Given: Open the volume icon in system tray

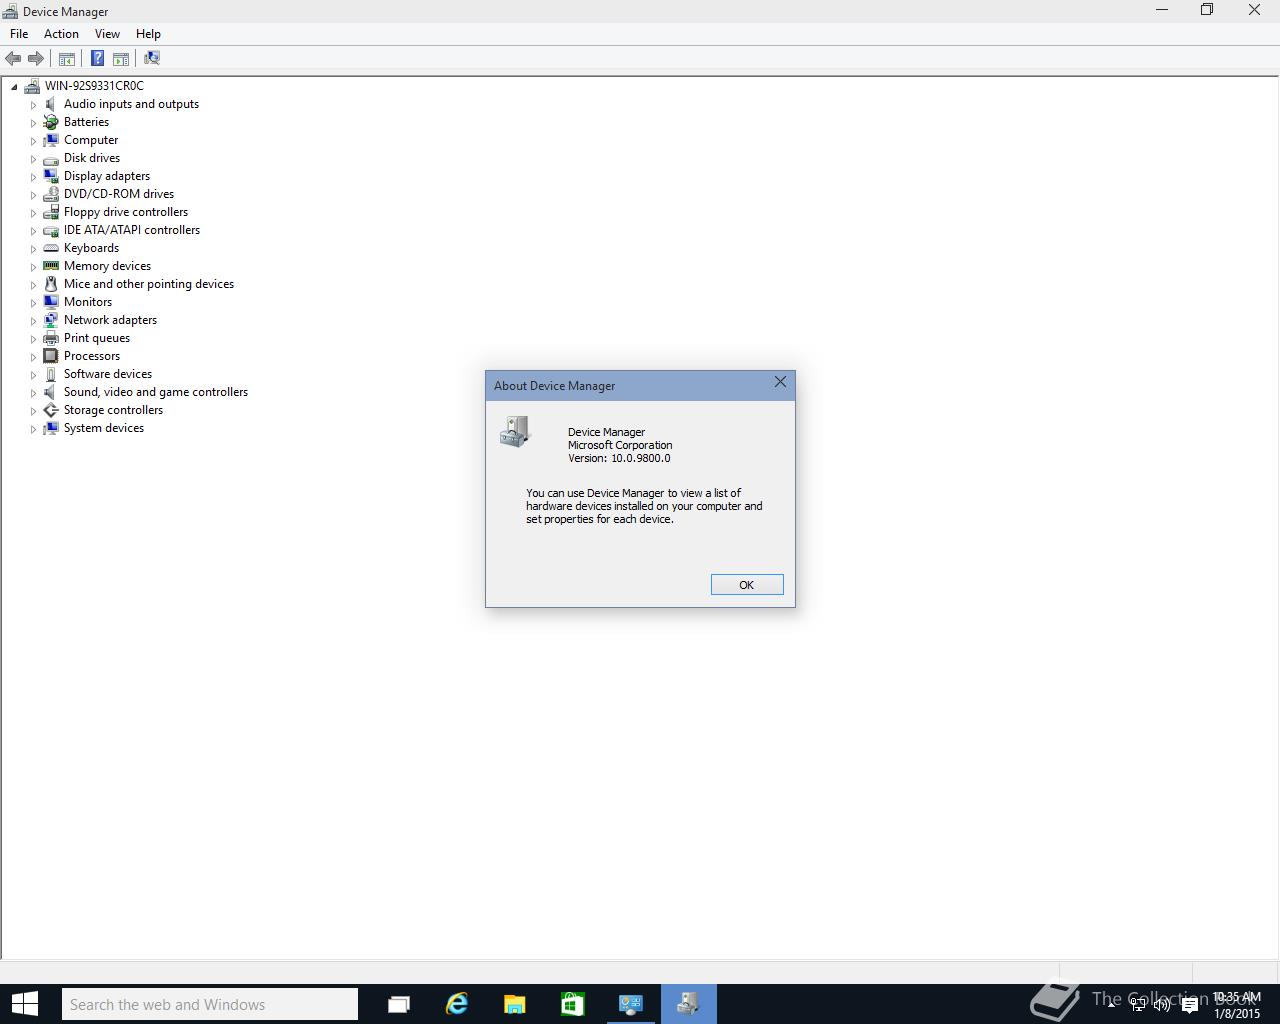Looking at the screenshot, I should (x=1162, y=1005).
